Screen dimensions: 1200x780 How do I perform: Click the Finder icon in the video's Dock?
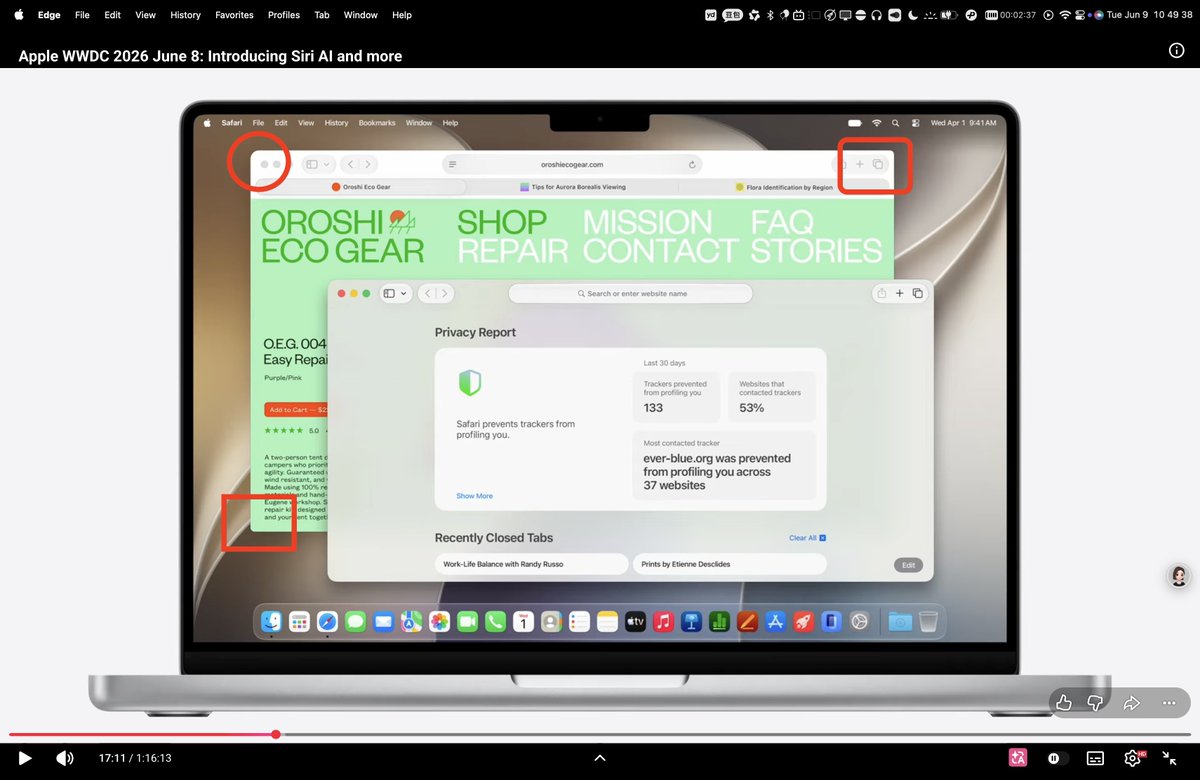click(271, 621)
